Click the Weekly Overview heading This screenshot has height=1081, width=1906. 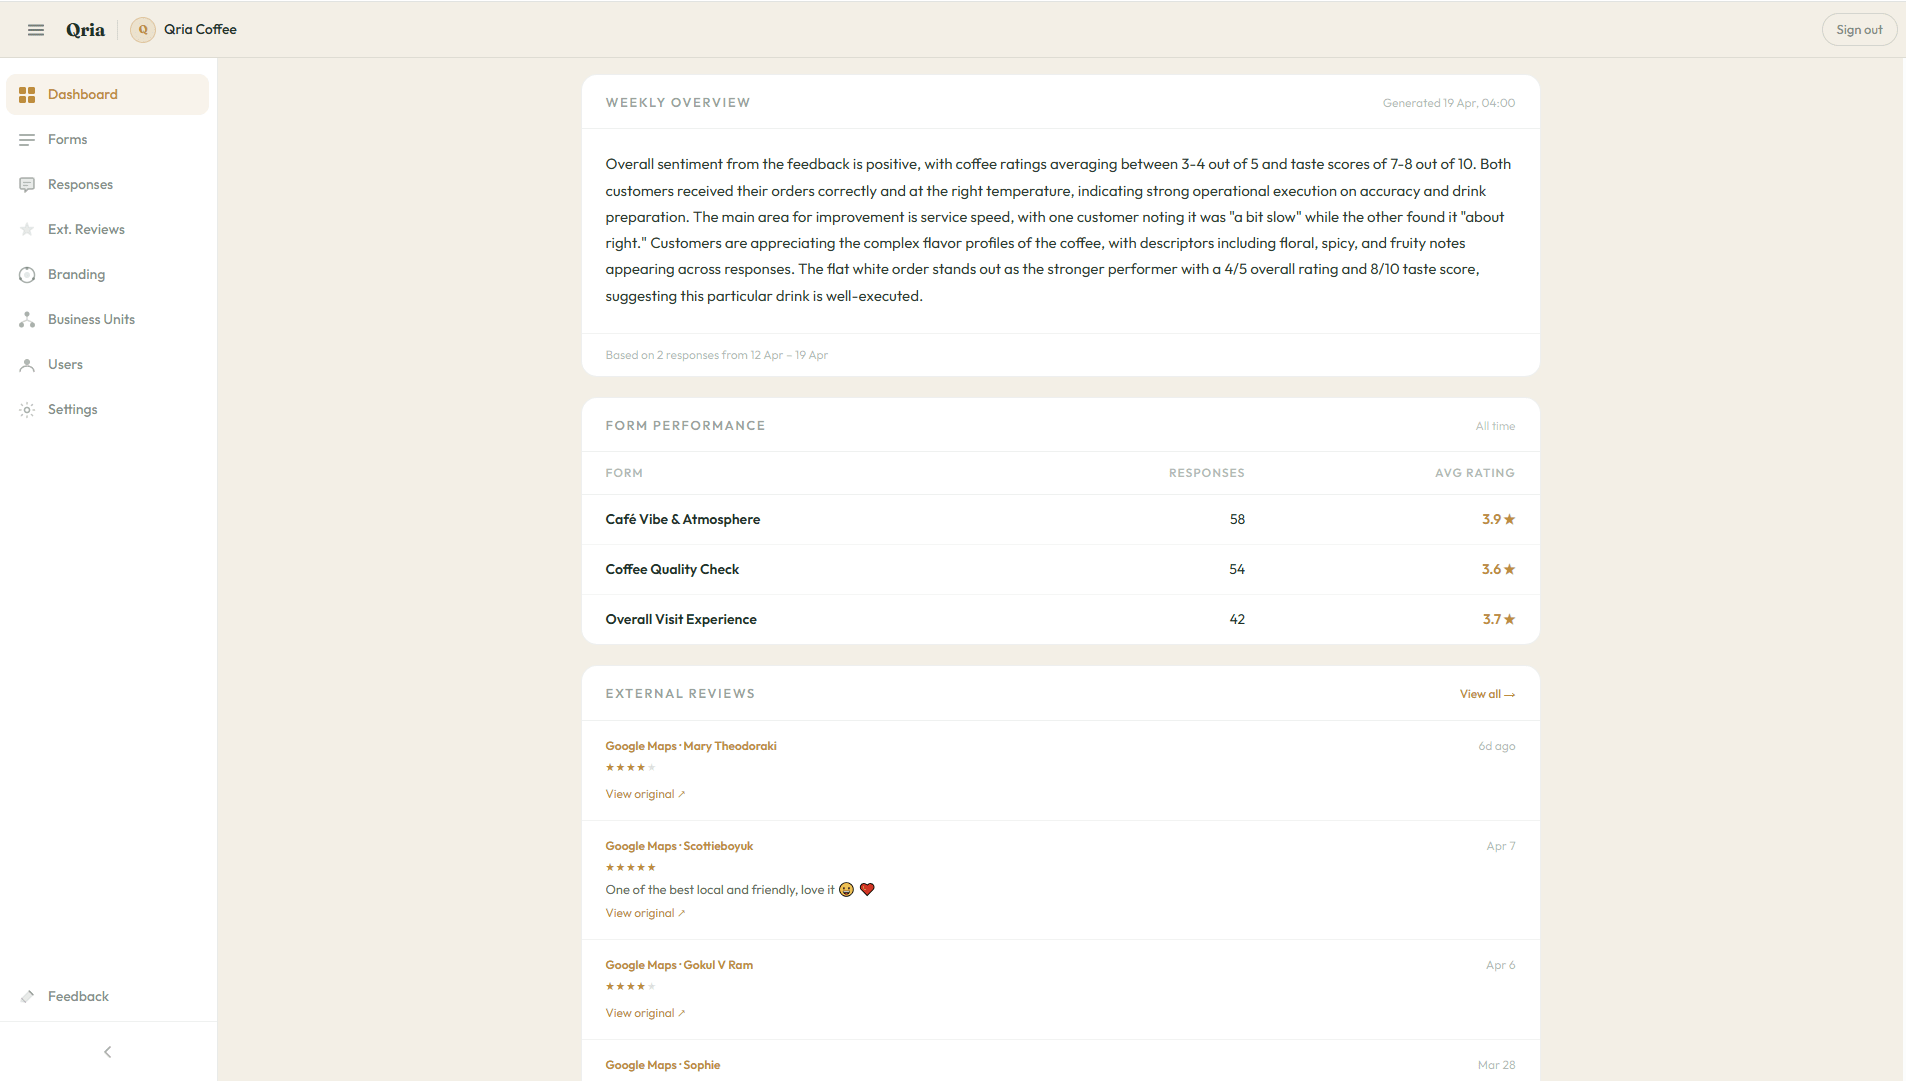click(x=678, y=104)
